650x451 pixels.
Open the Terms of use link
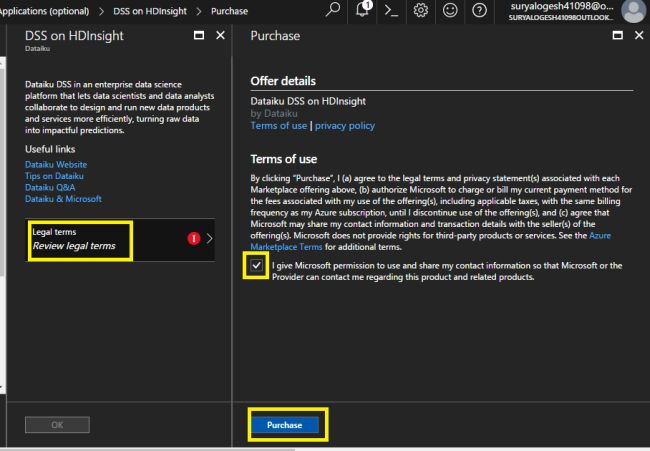[279, 126]
